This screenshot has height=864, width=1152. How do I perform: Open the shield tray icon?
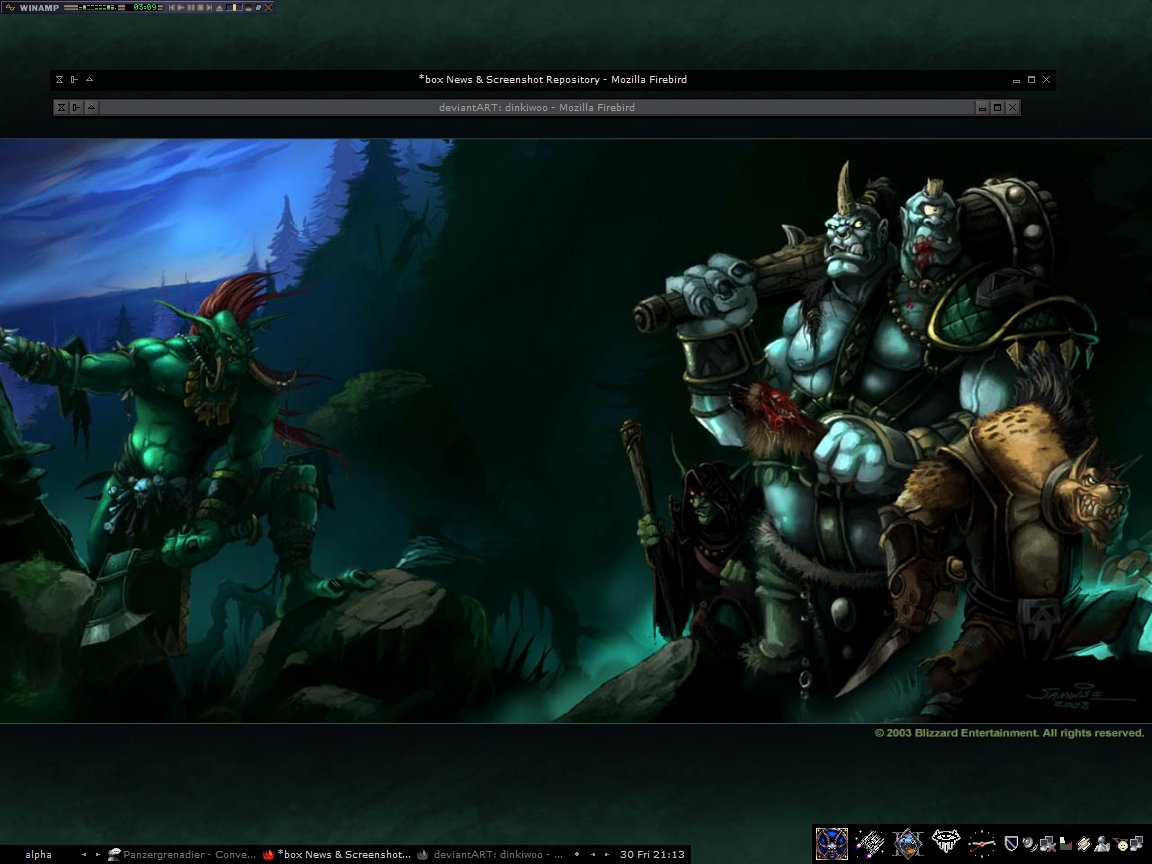point(1011,844)
